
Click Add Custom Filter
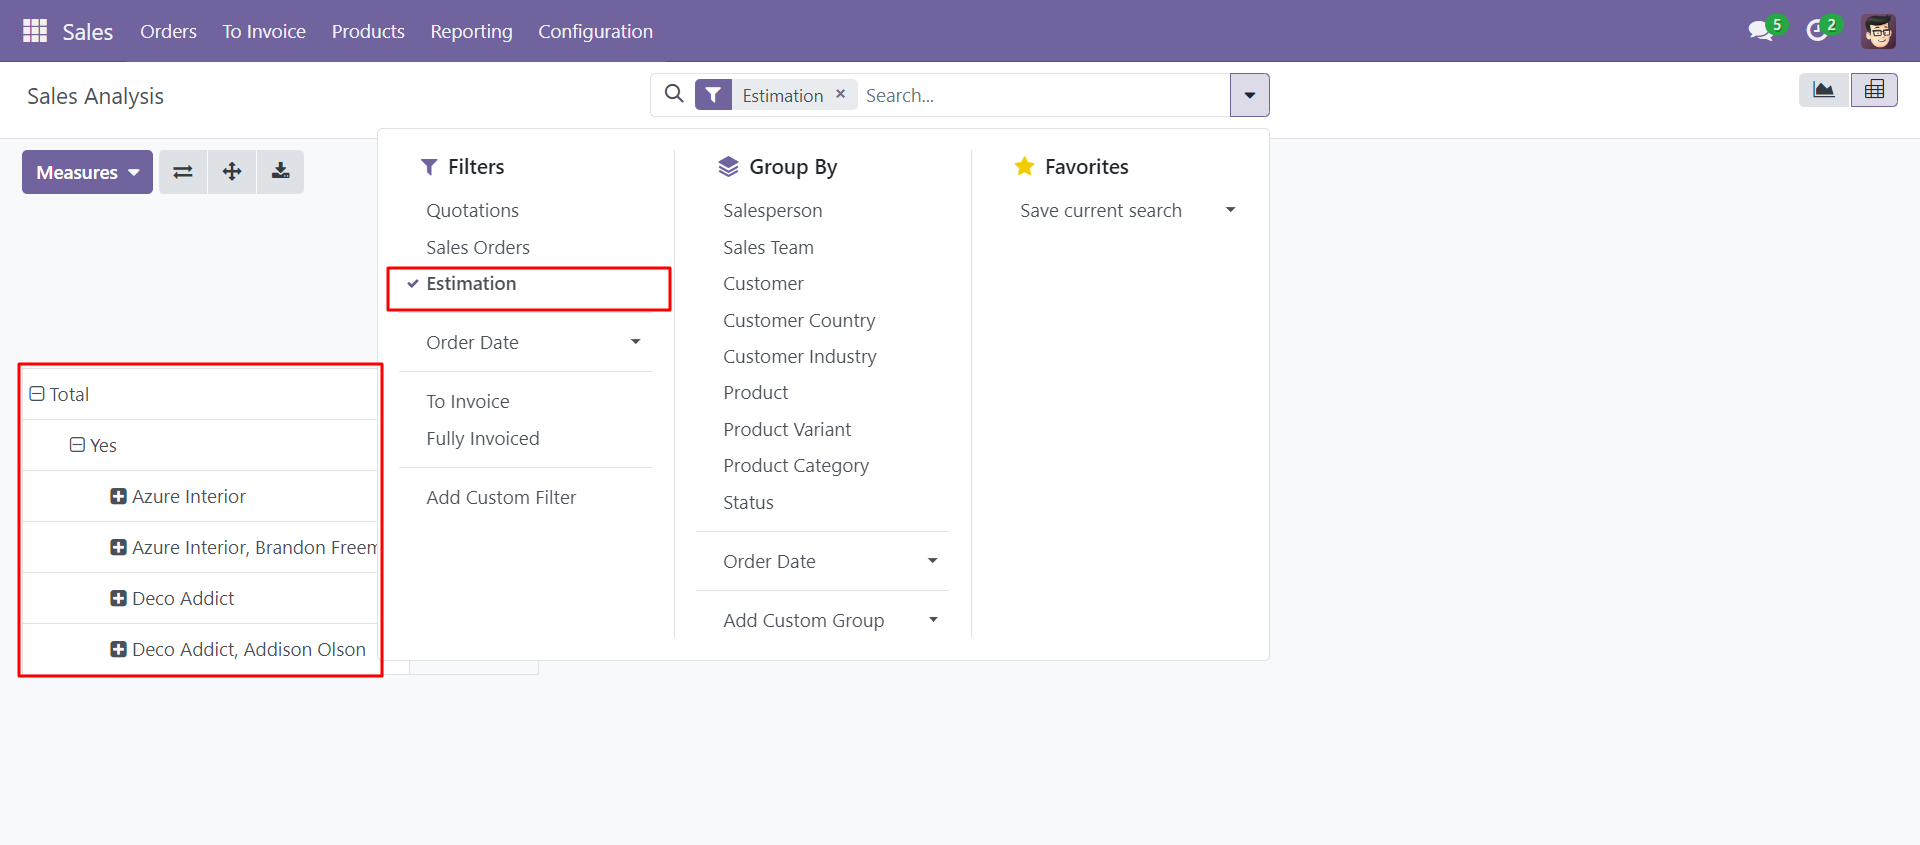(501, 498)
